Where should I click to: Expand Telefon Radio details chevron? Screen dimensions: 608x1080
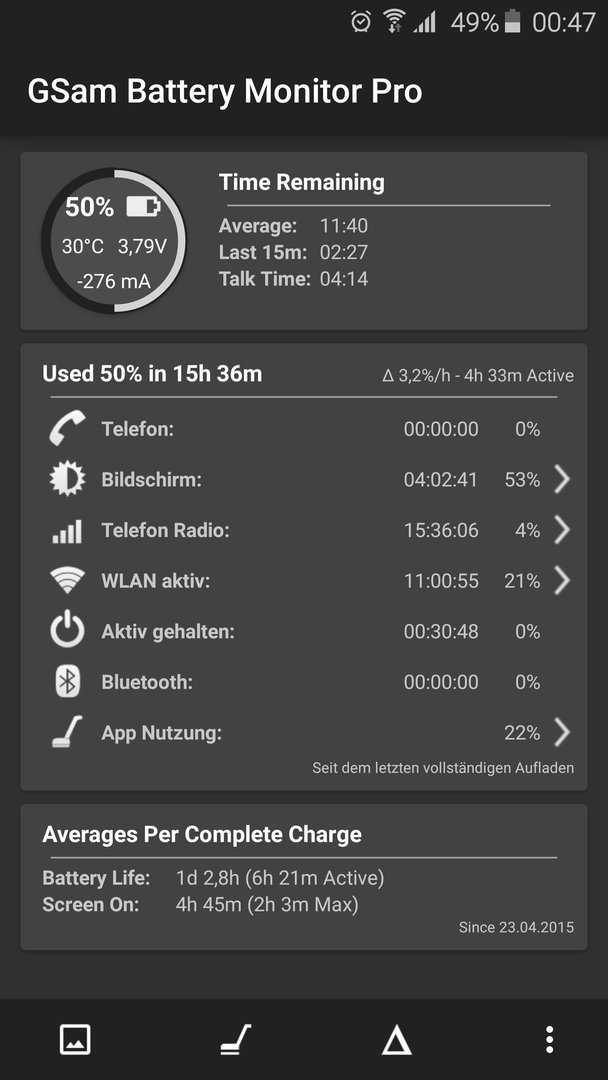click(x=562, y=530)
